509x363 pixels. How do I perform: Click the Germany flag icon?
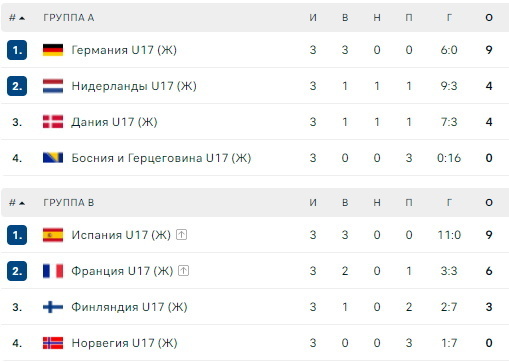tap(53, 50)
